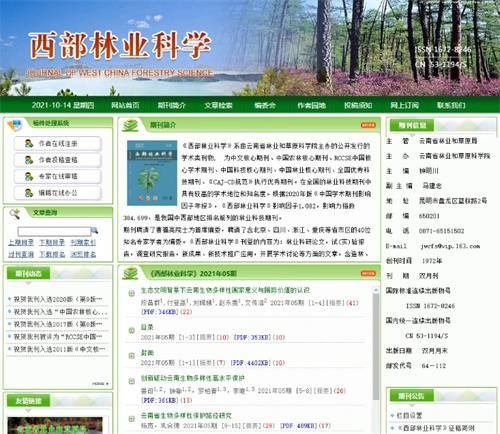Click the magnifier search button beside the query box
The image size is (500, 434).
[95, 230]
